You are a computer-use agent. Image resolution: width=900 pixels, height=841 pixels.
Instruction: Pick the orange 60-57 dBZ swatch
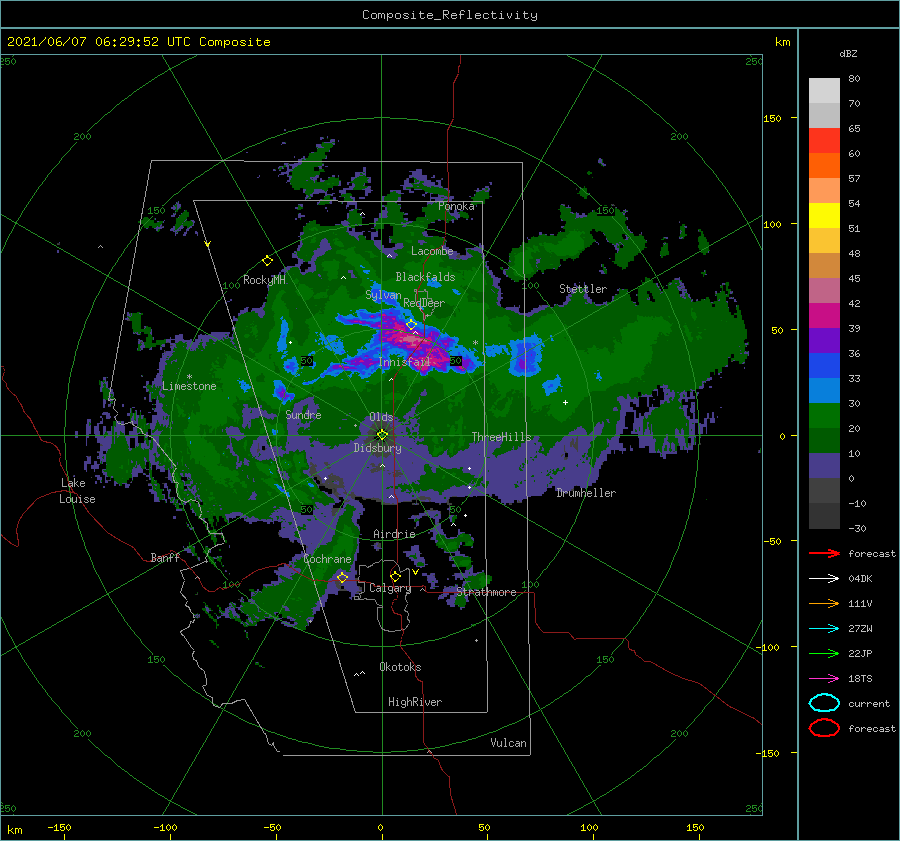(x=824, y=166)
